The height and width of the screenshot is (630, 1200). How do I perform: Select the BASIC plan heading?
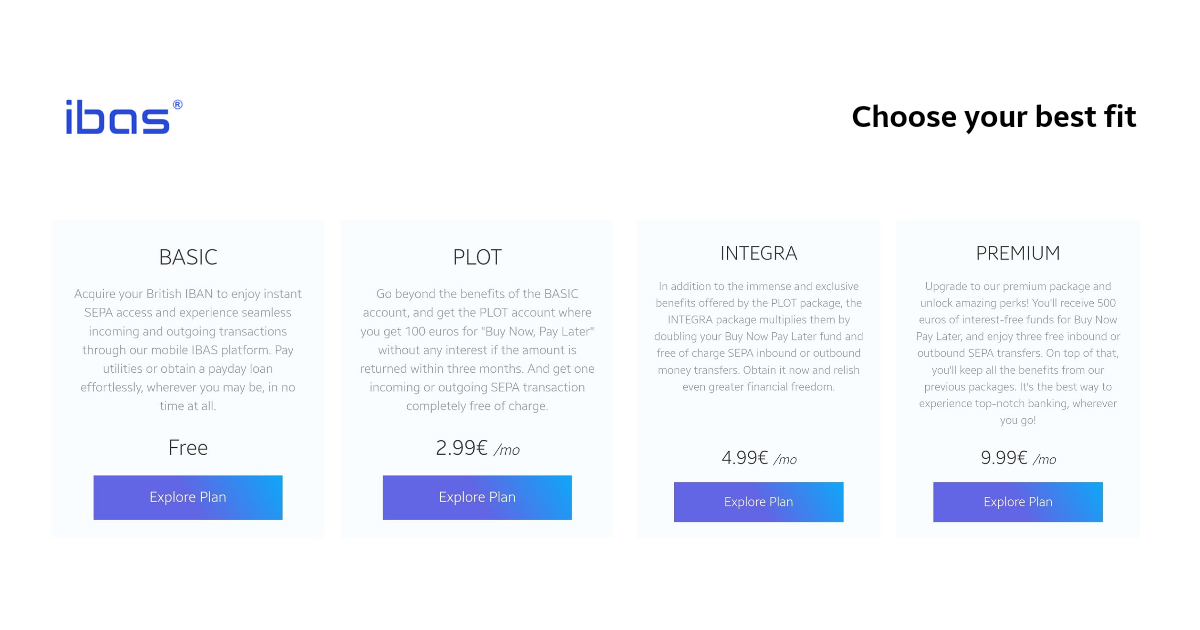click(188, 257)
